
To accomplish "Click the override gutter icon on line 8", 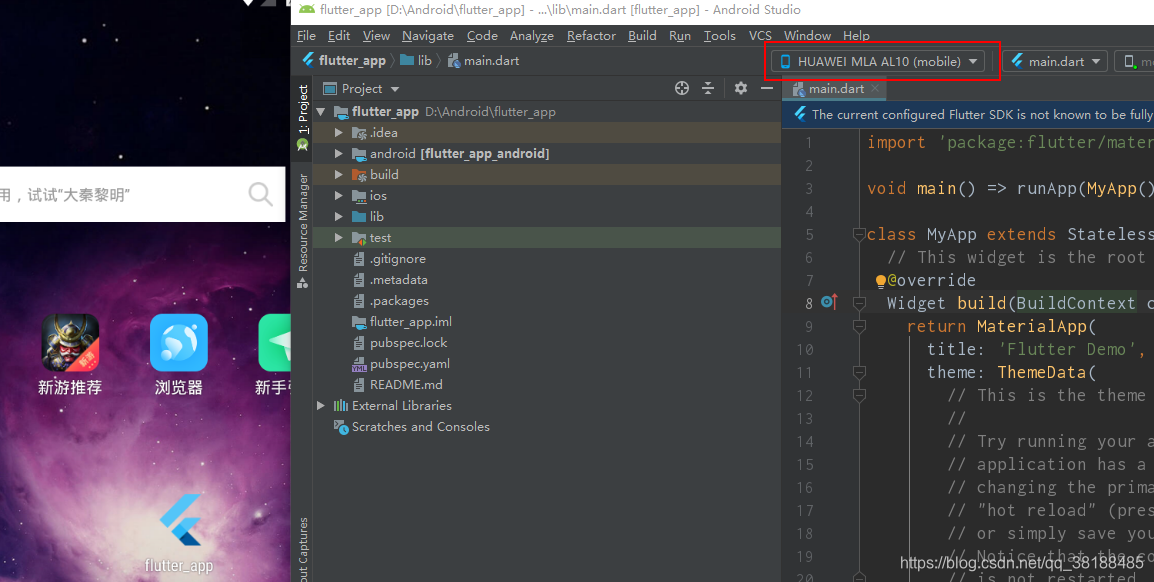I will pos(829,302).
